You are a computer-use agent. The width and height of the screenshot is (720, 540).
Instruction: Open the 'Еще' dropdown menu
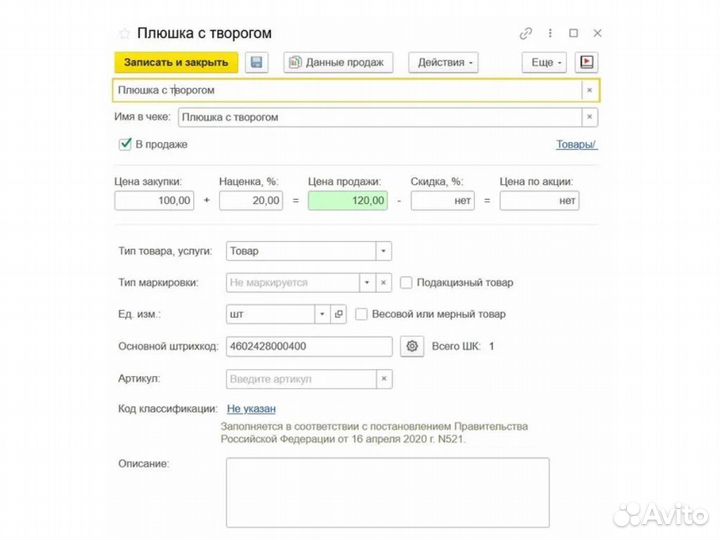tap(545, 62)
